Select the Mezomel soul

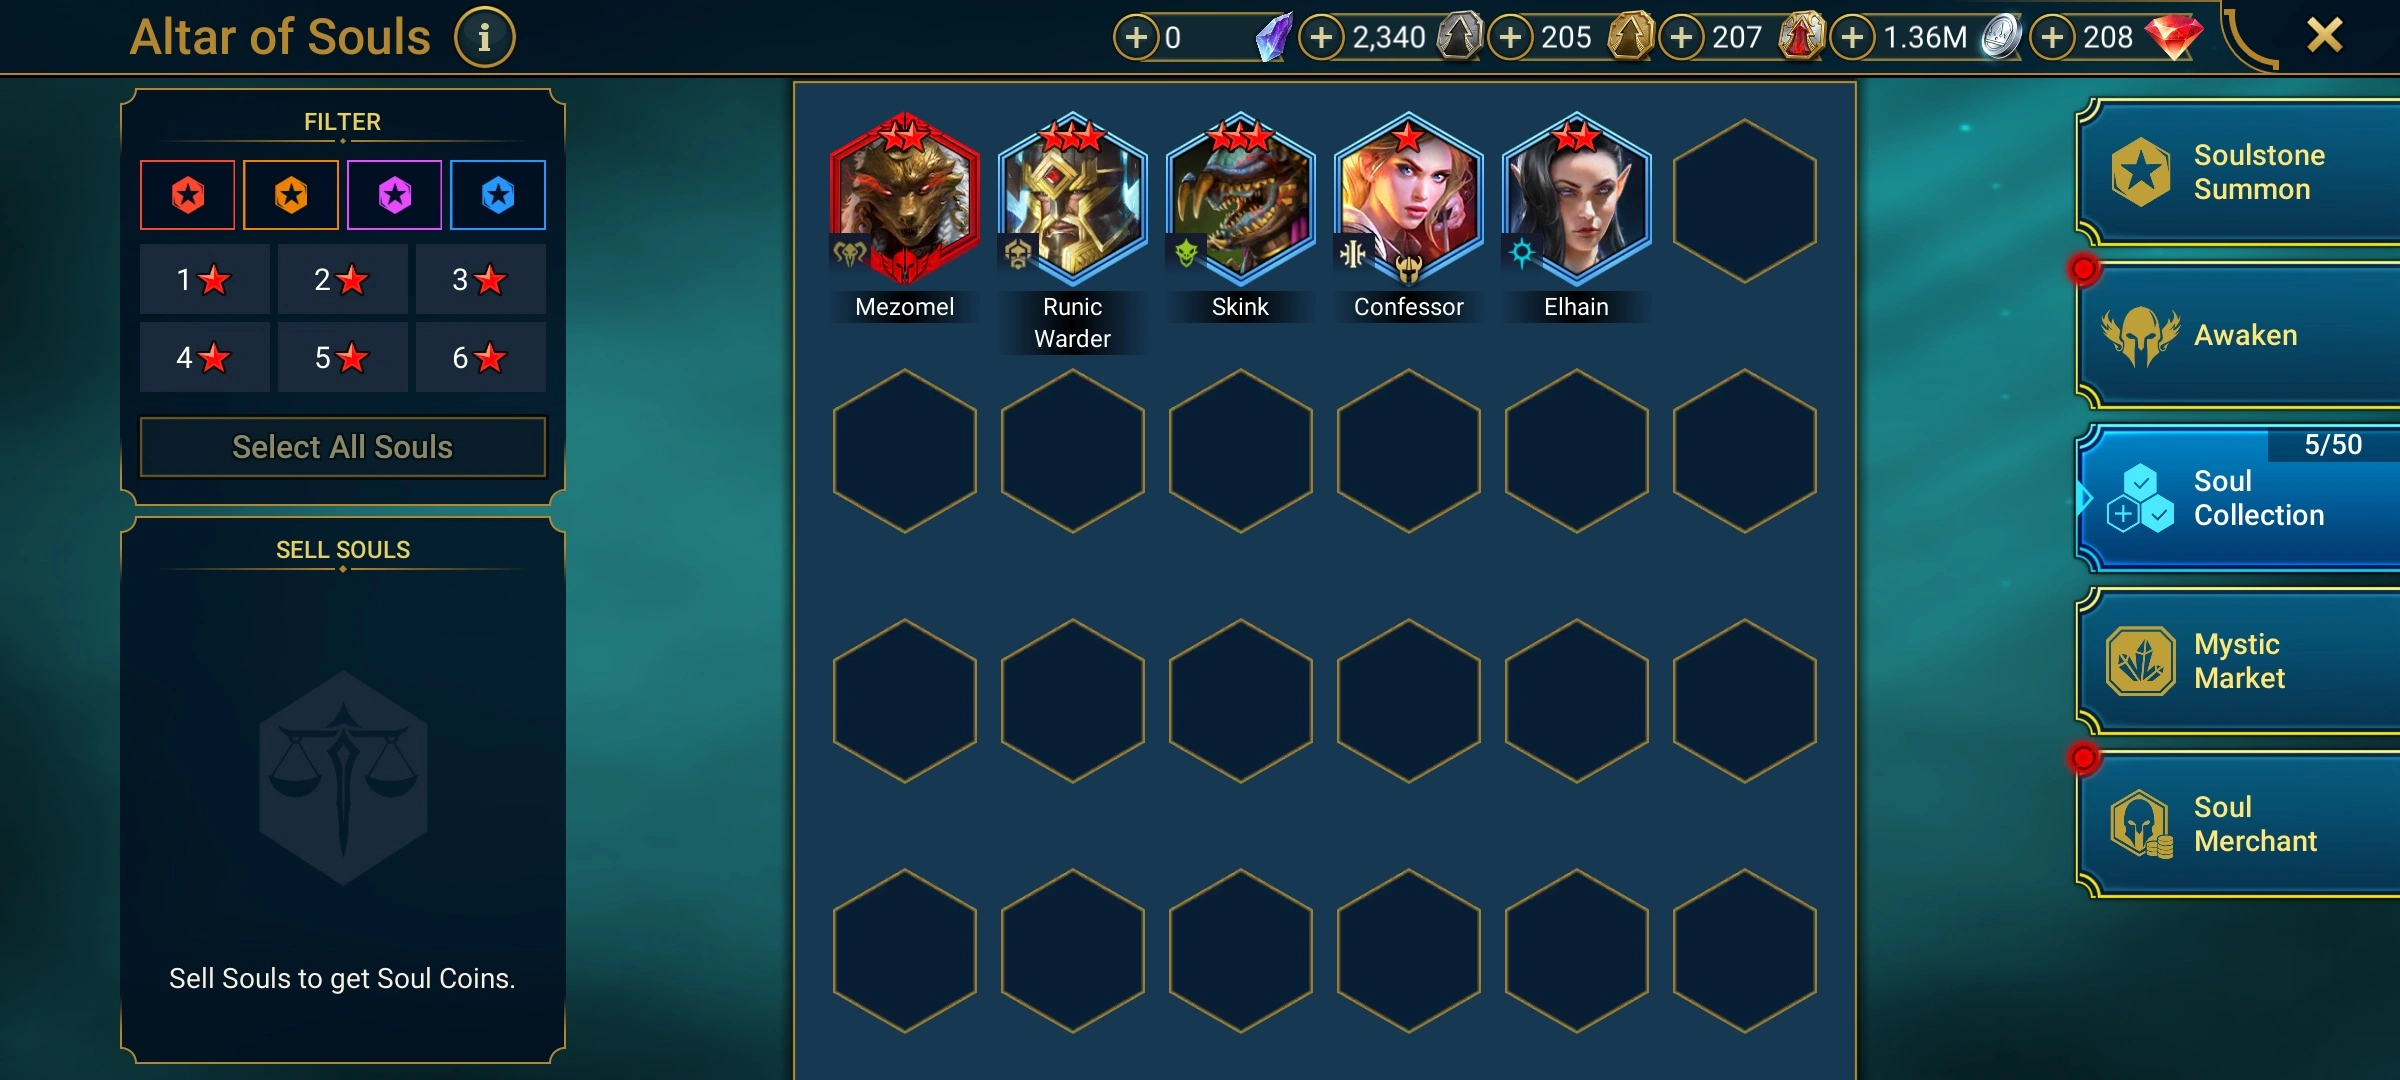coord(905,198)
